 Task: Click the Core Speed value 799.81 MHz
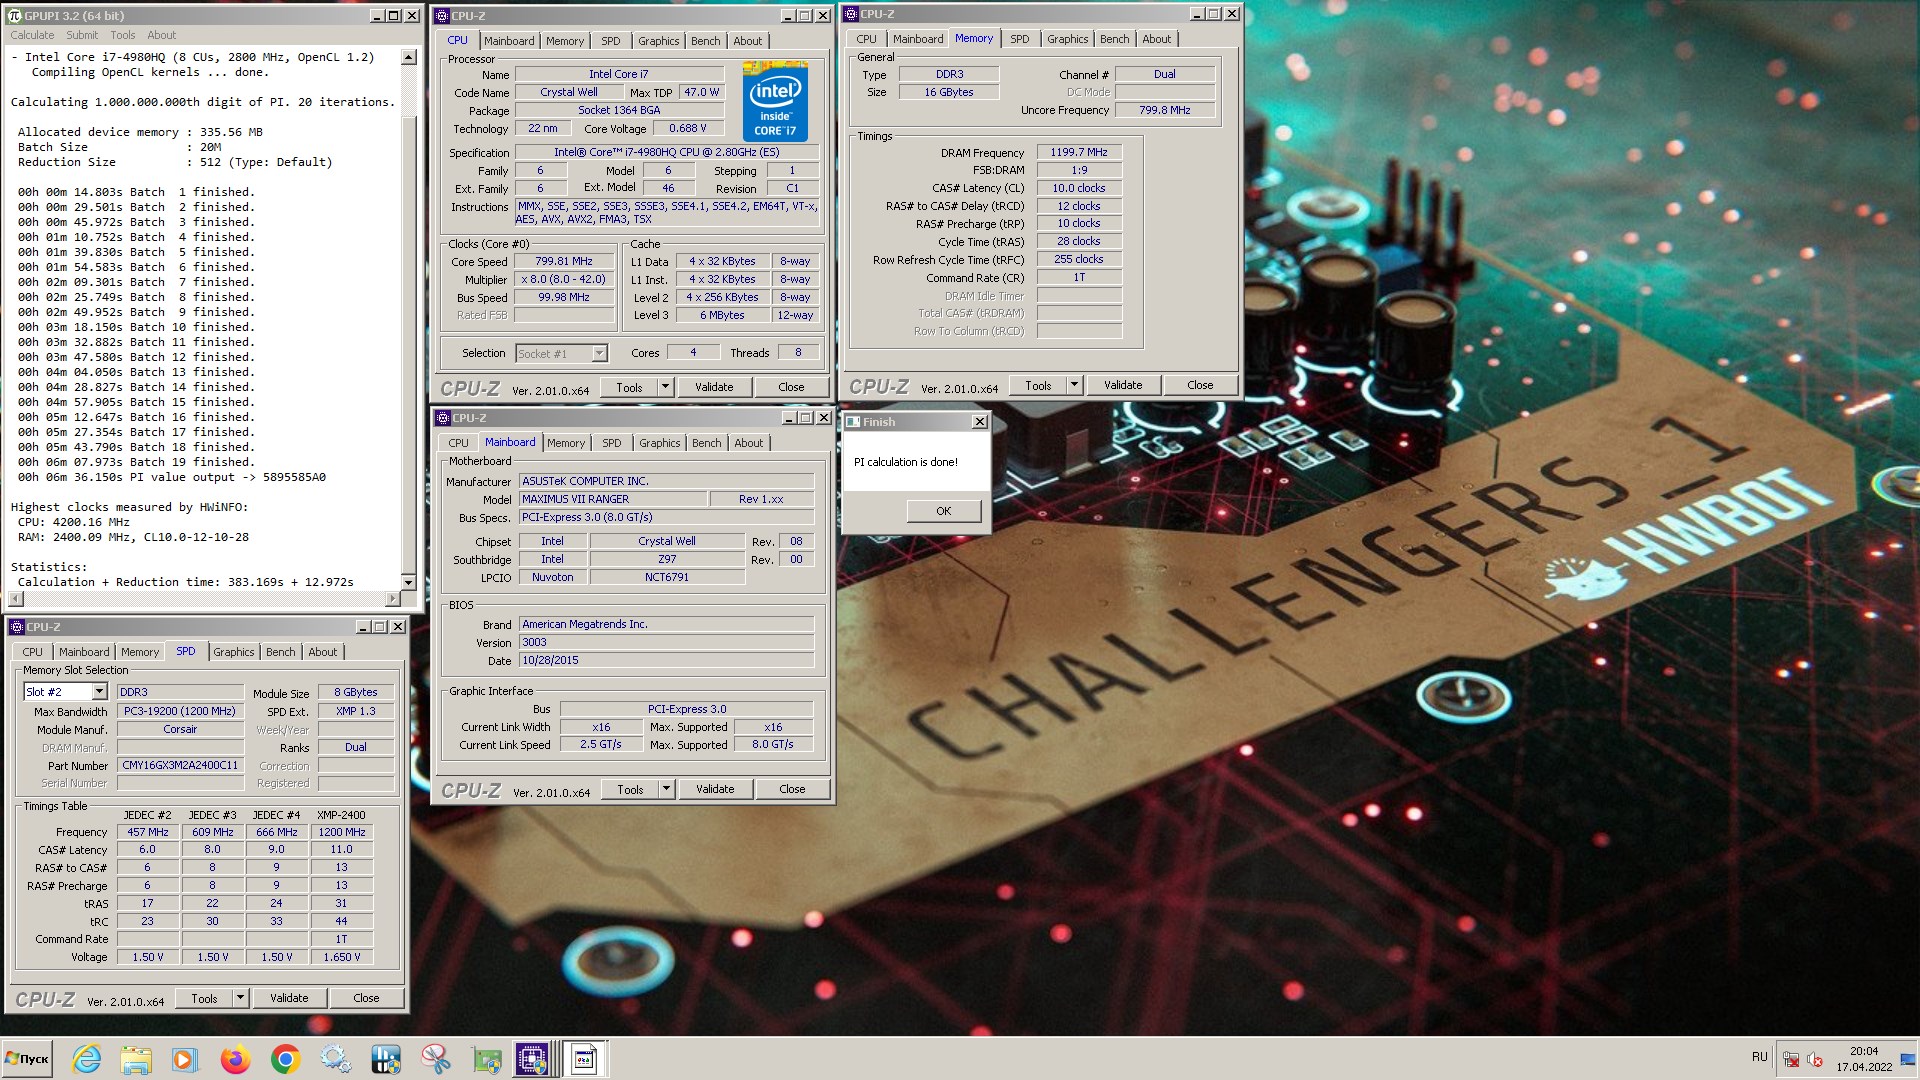564,262
